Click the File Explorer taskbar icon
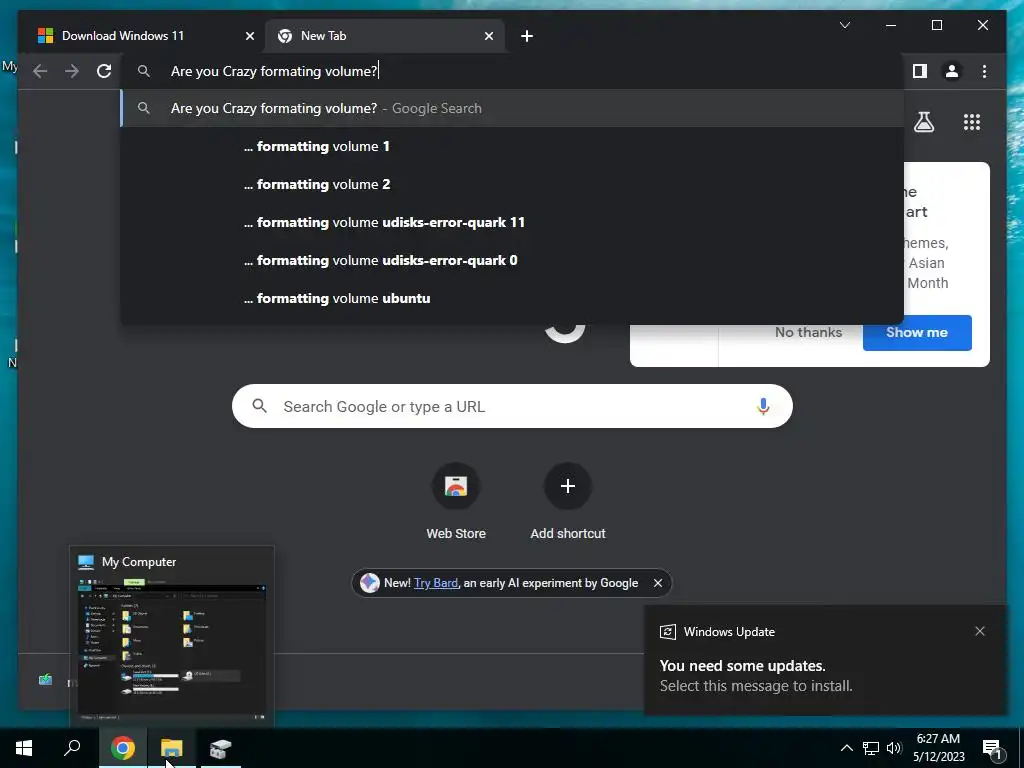 point(172,748)
